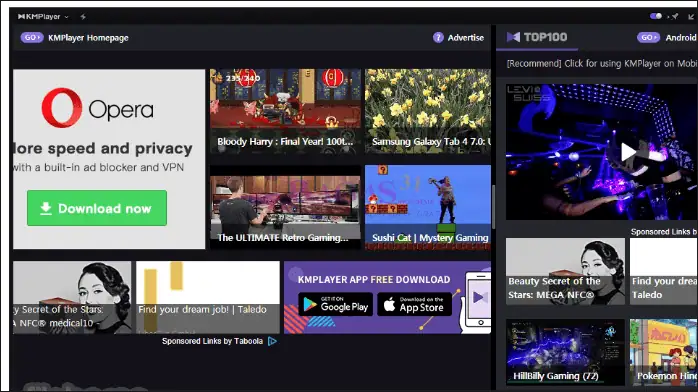The width and height of the screenshot is (698, 392).
Task: Open the KMPlayer logo menu
Action: (x=43, y=16)
